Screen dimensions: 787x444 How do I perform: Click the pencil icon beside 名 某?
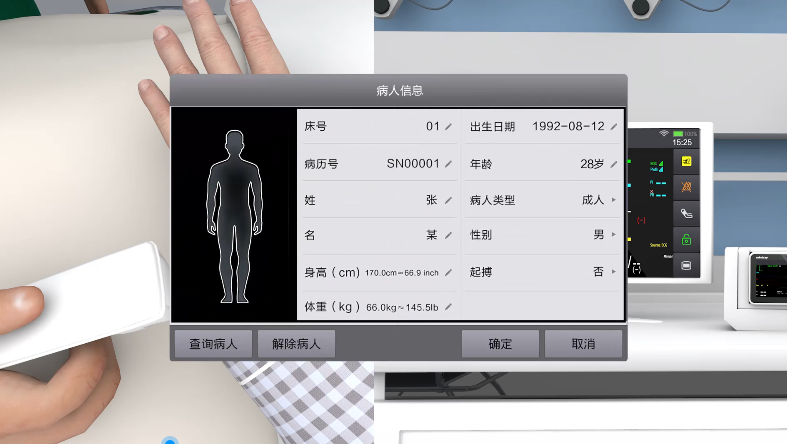[x=448, y=235]
